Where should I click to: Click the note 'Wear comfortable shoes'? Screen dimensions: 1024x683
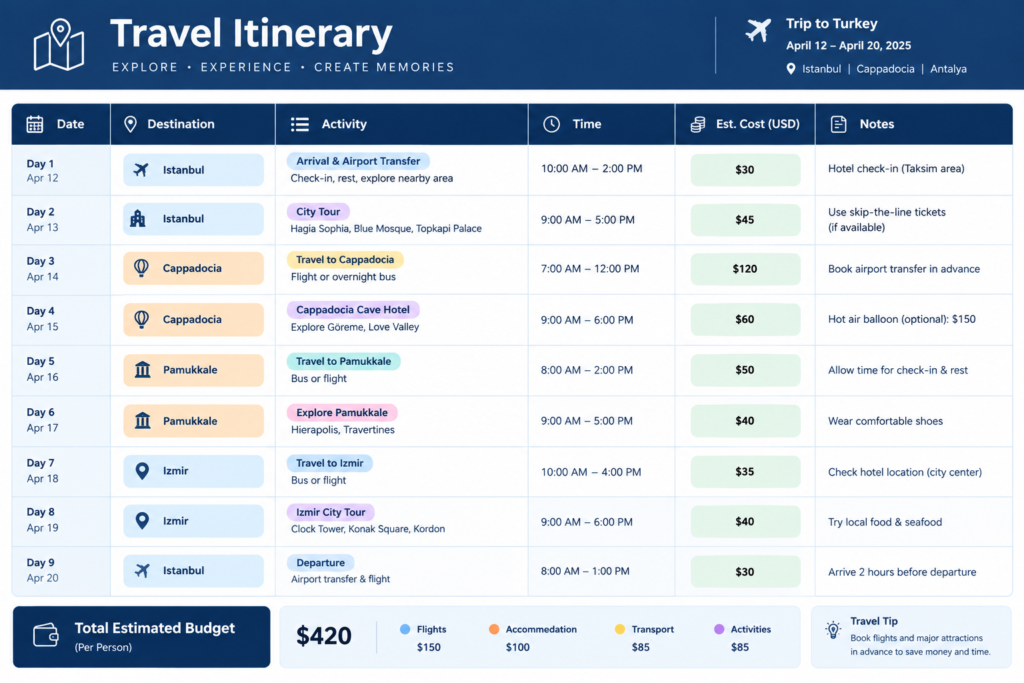[886, 421]
